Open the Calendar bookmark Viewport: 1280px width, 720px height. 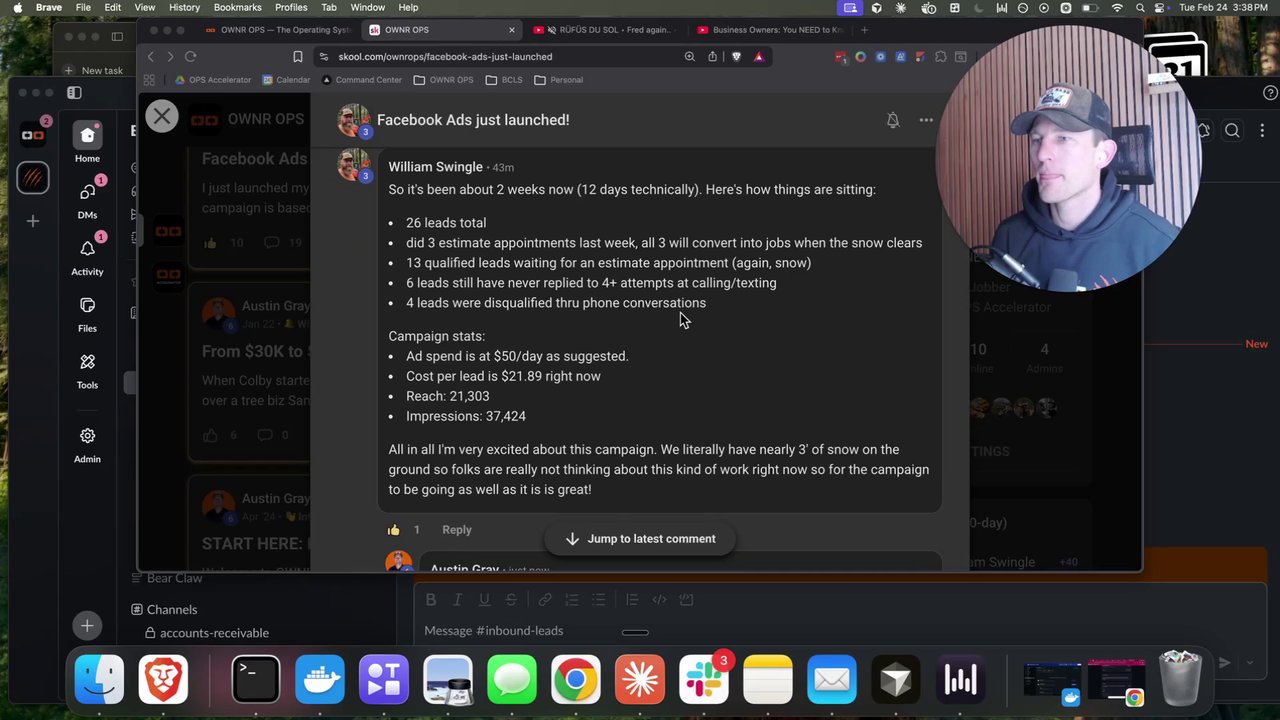point(286,80)
